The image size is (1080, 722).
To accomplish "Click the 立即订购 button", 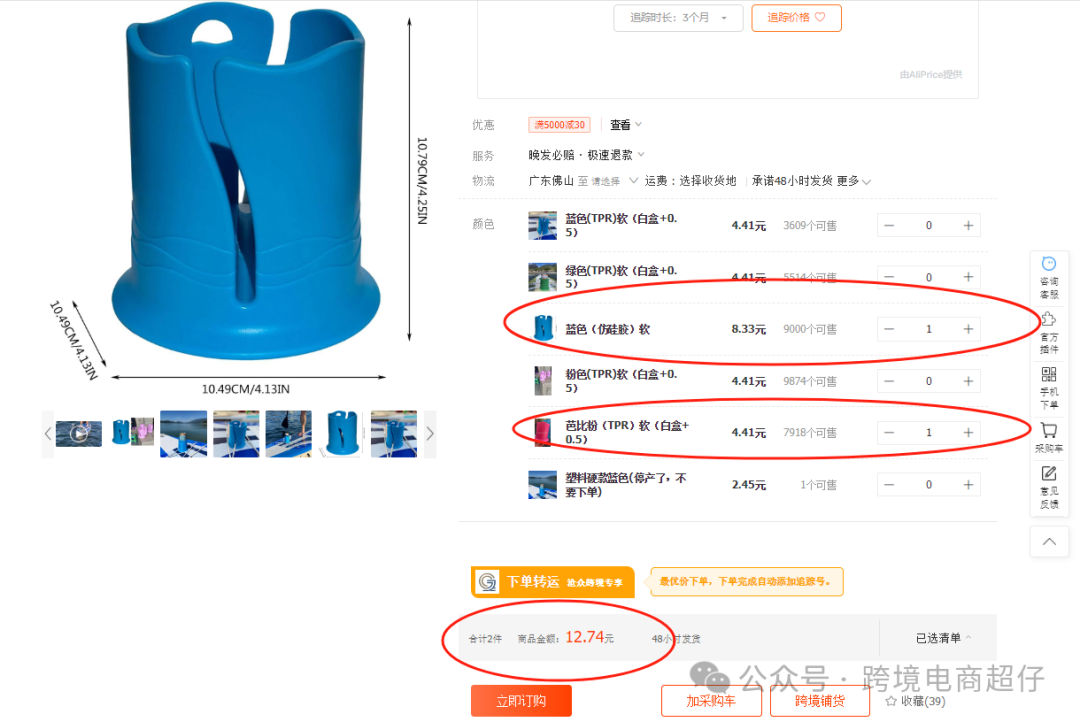I will (521, 701).
